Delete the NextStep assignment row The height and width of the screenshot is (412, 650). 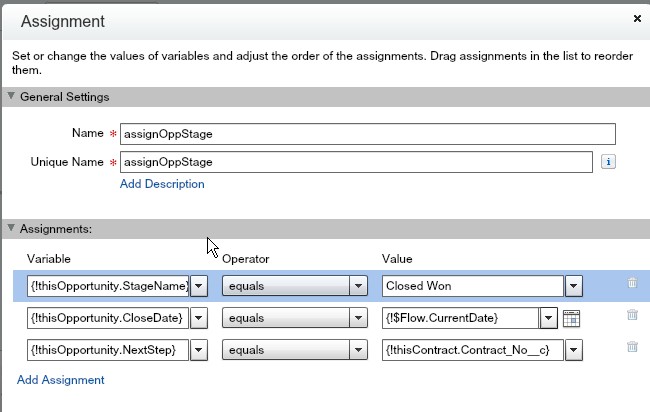[x=632, y=347]
